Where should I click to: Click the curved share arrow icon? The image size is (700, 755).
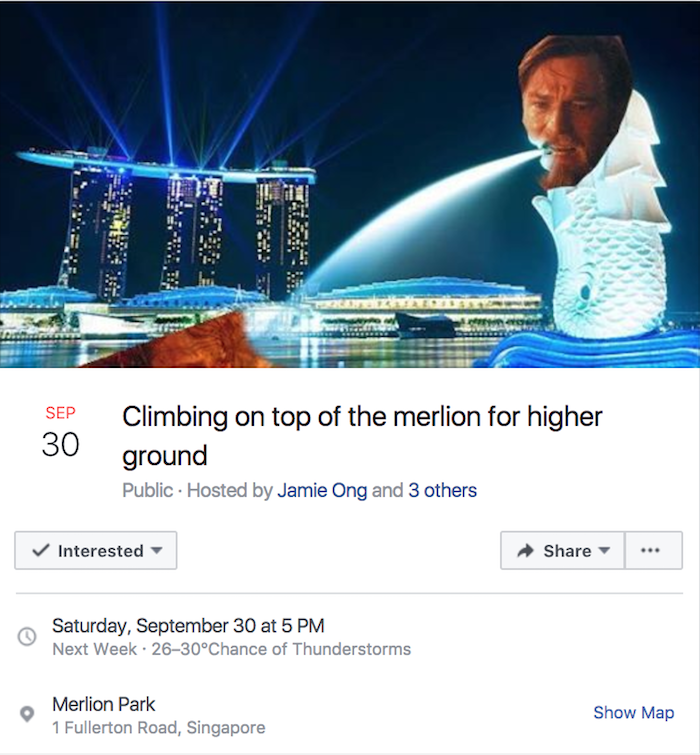525,551
